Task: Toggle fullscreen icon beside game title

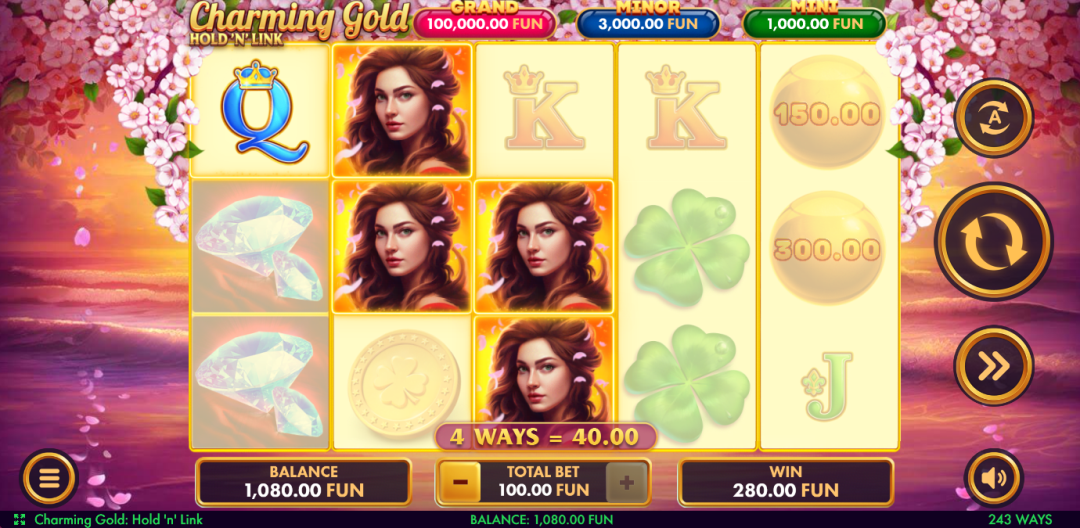Action: pyautogui.click(x=19, y=520)
